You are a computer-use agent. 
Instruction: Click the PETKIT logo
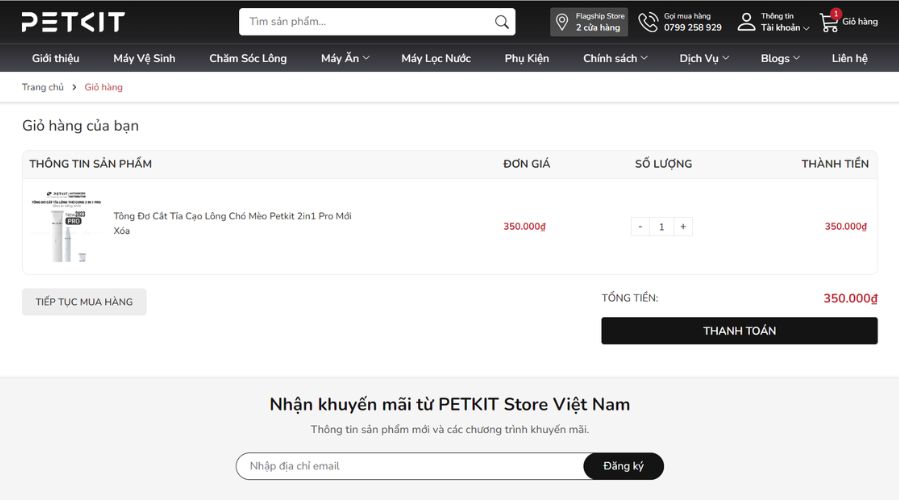click(73, 22)
